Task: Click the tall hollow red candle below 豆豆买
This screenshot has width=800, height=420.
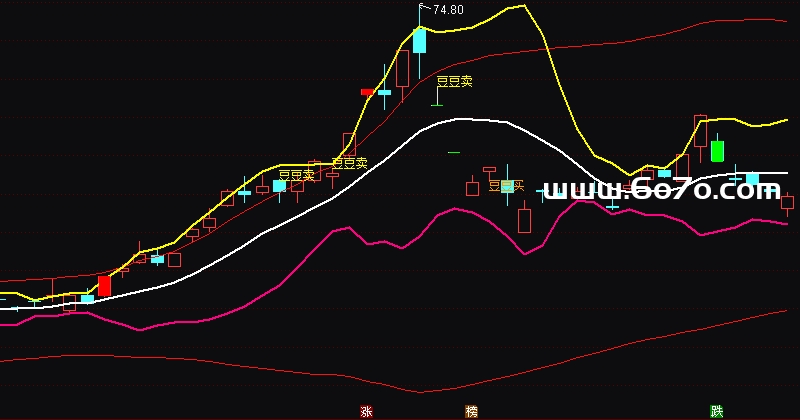Action: (x=524, y=217)
